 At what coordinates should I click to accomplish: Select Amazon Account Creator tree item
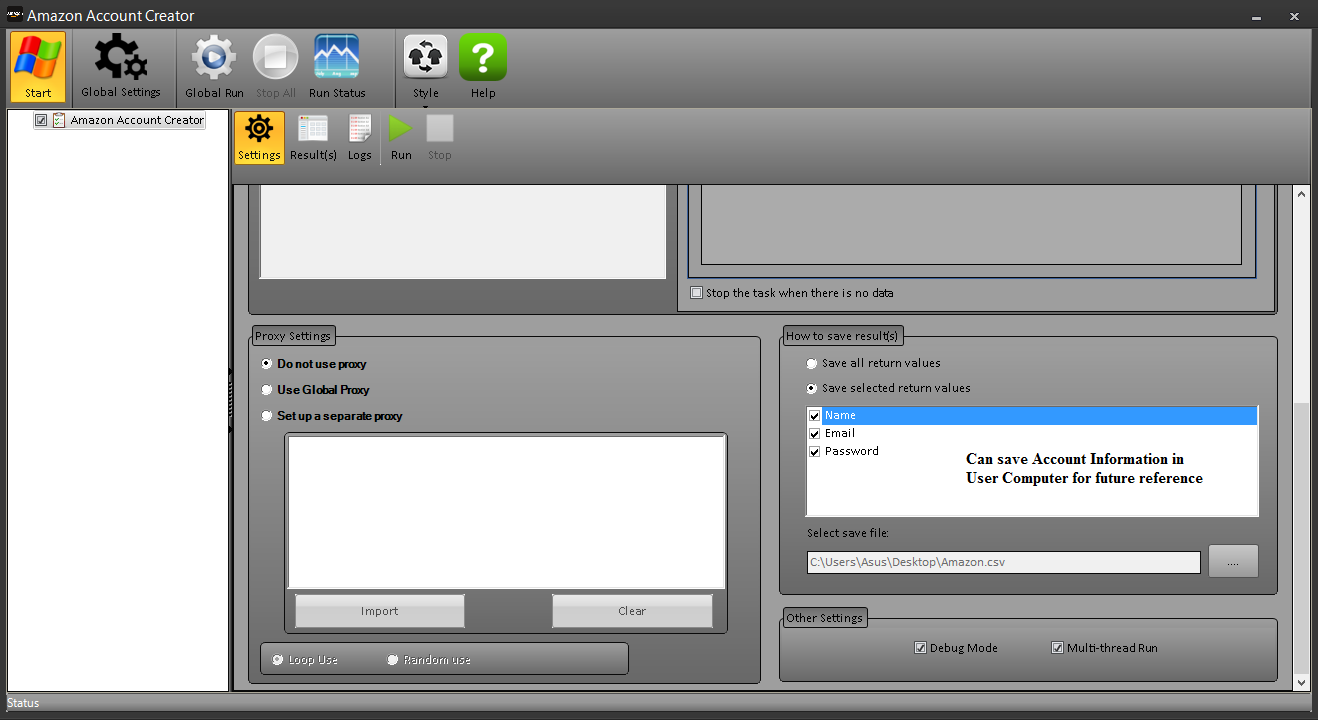[x=137, y=120]
